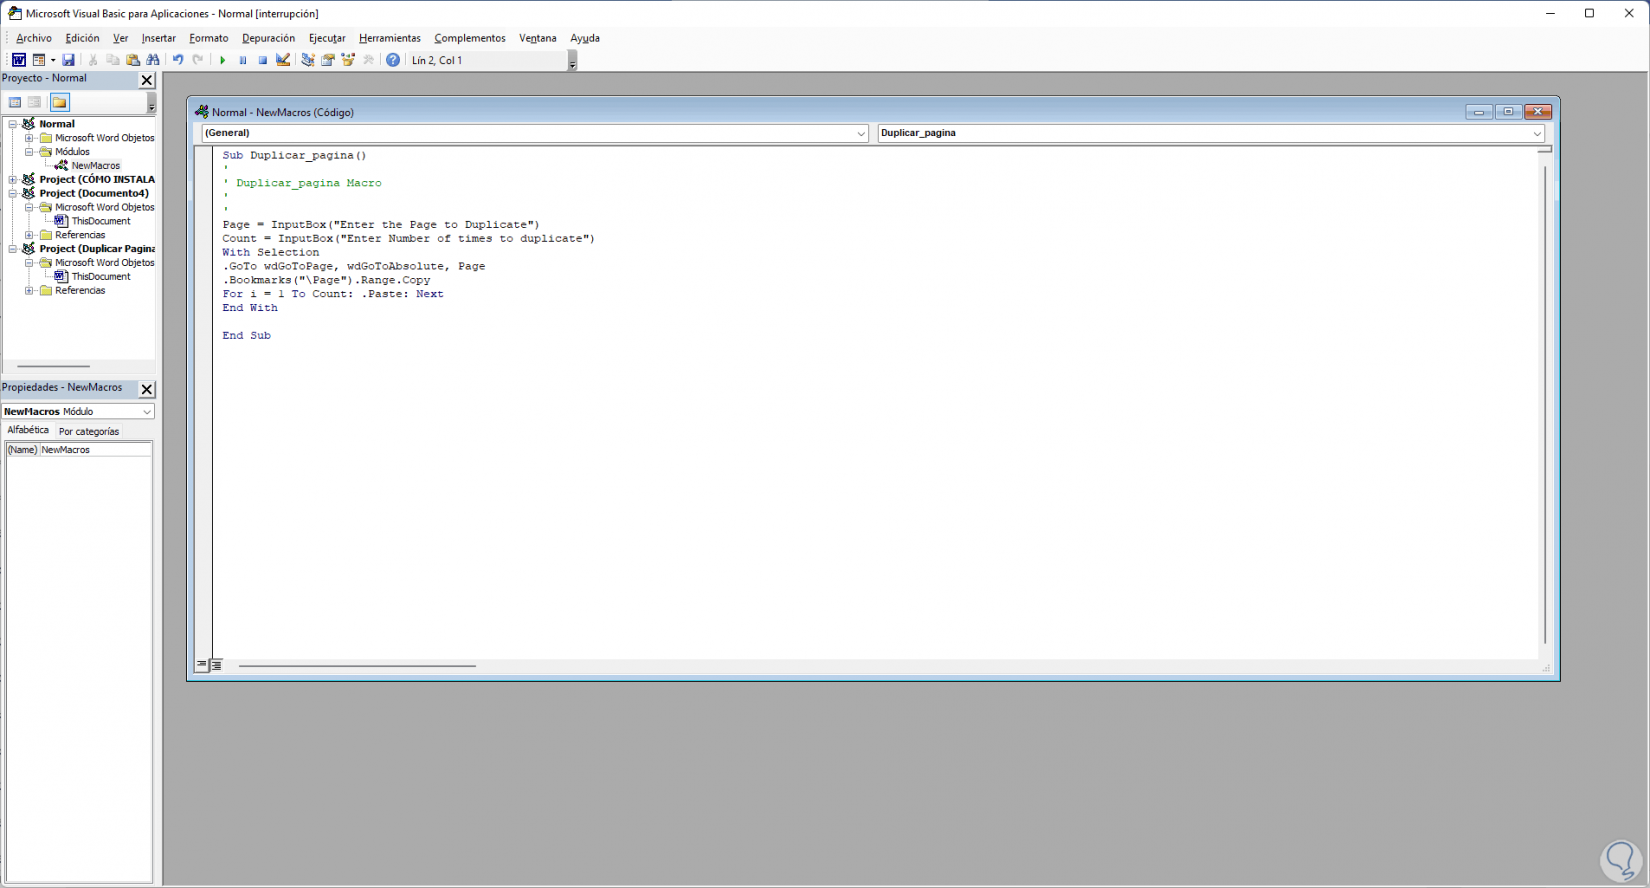This screenshot has height=888, width=1650.
Task: Switch to Procedure View at code window bottom
Action: [202, 665]
